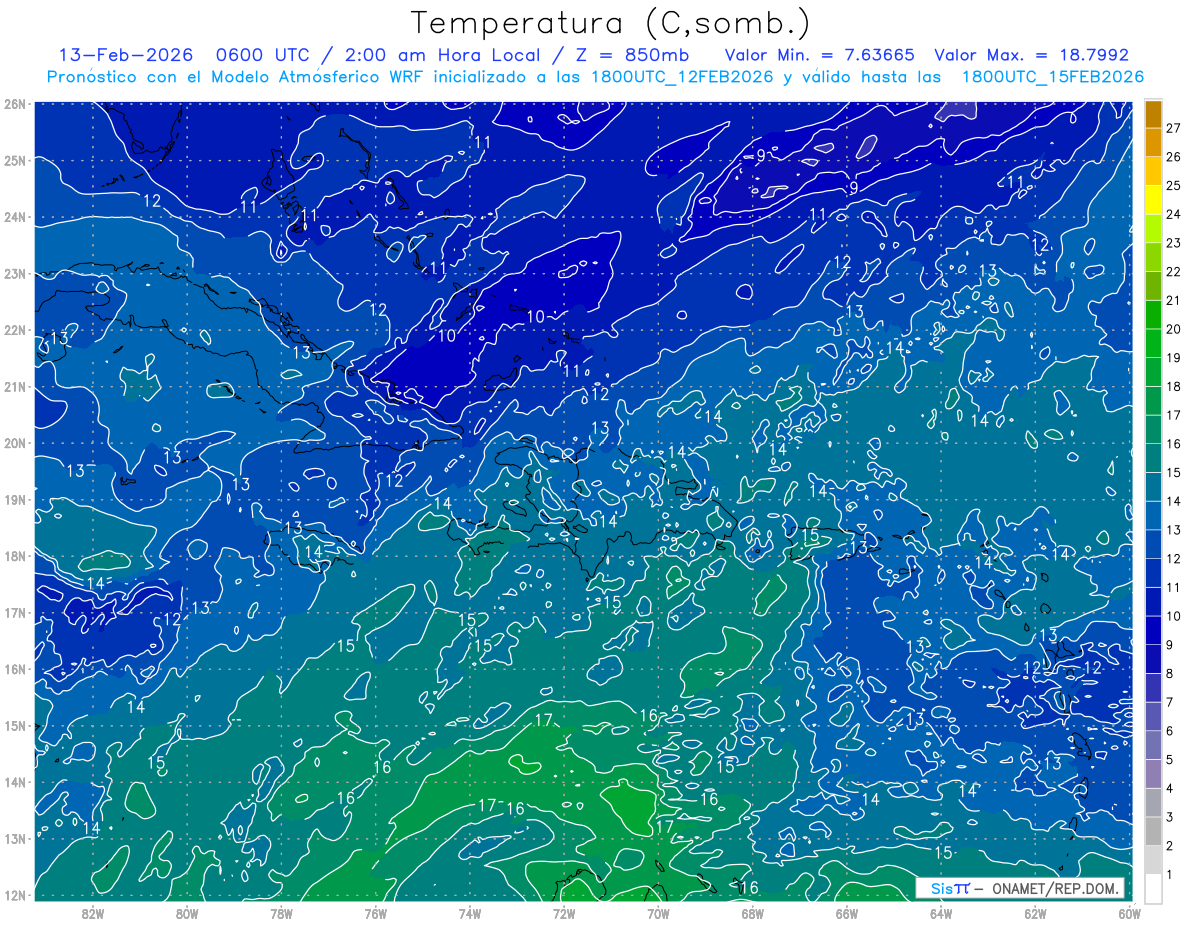Click the white bottom swatch of the color scale
This screenshot has height=927, width=1200.
tap(1154, 888)
